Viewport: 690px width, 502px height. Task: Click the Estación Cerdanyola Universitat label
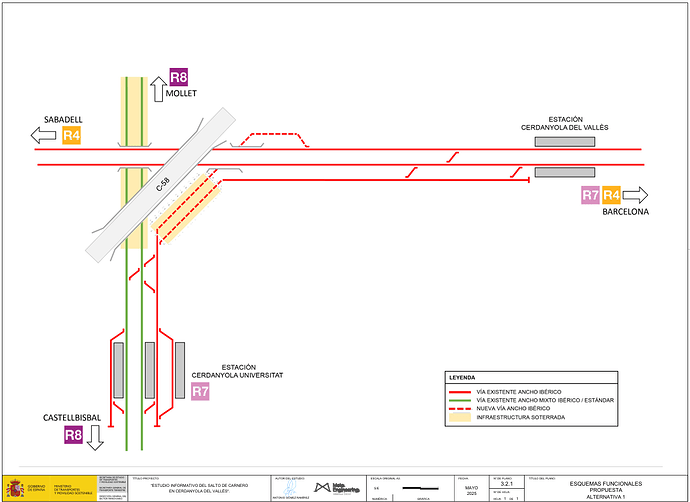238,371
